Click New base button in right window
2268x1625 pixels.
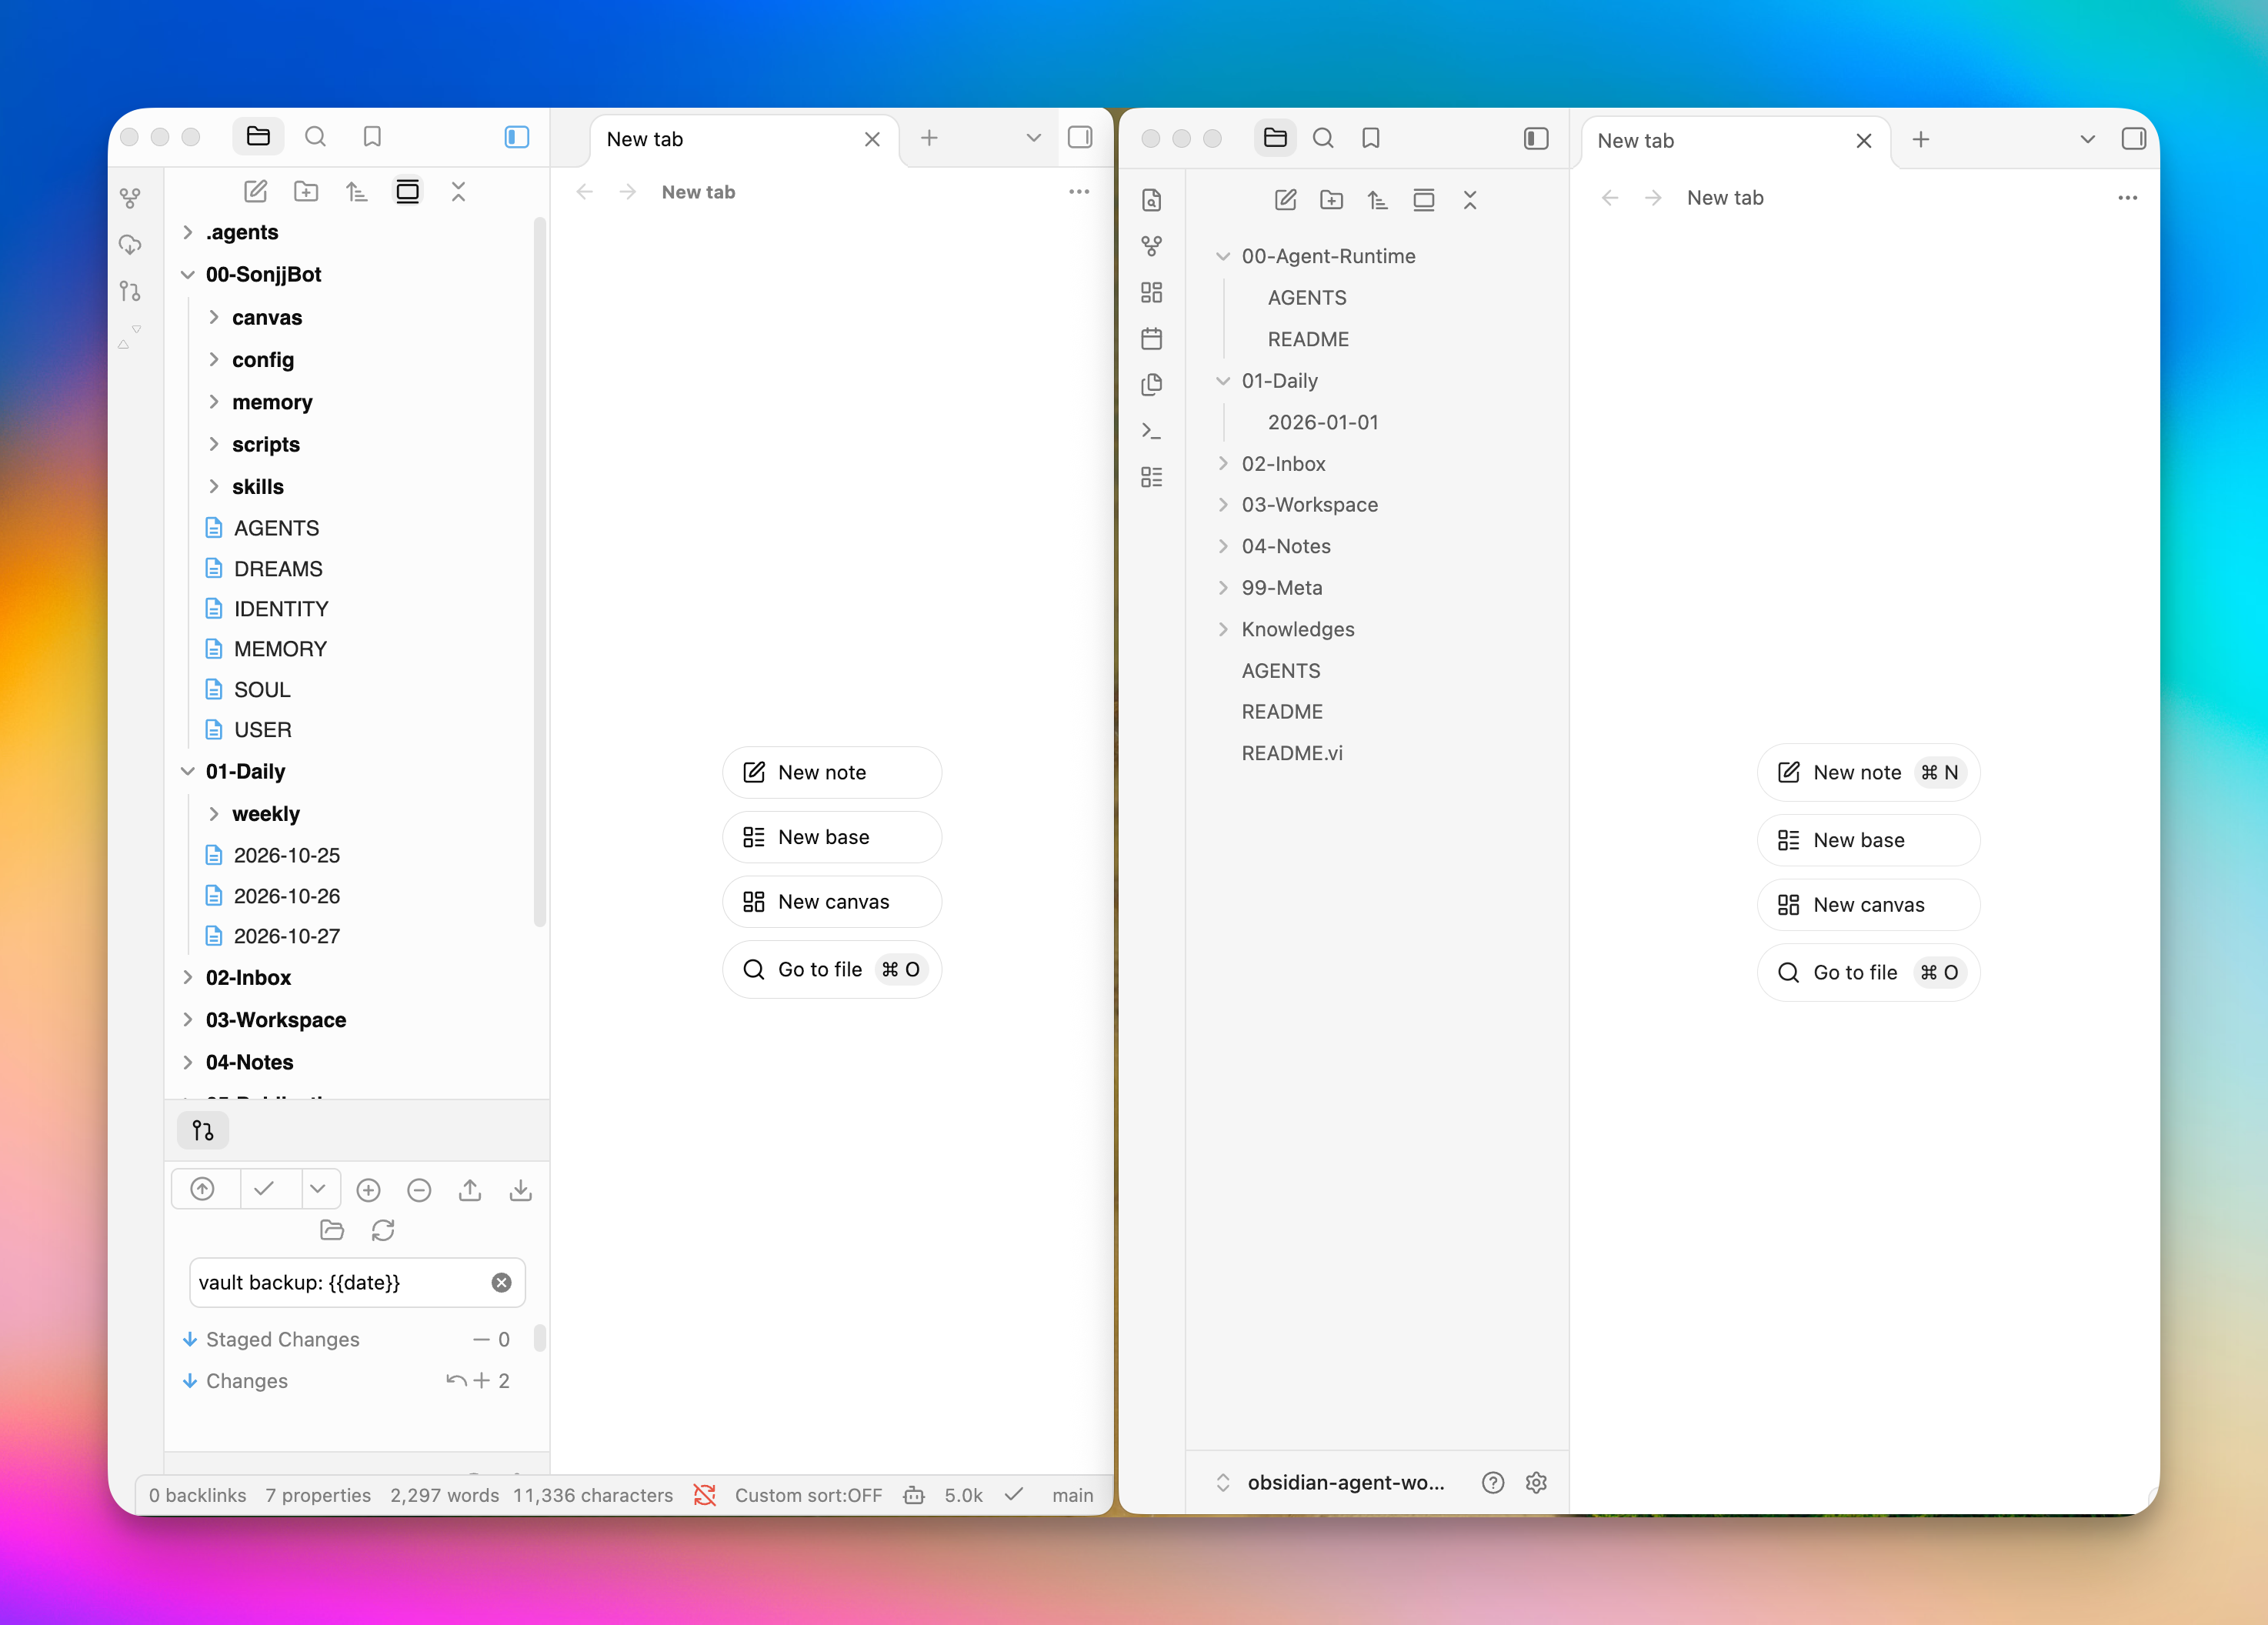[1868, 840]
